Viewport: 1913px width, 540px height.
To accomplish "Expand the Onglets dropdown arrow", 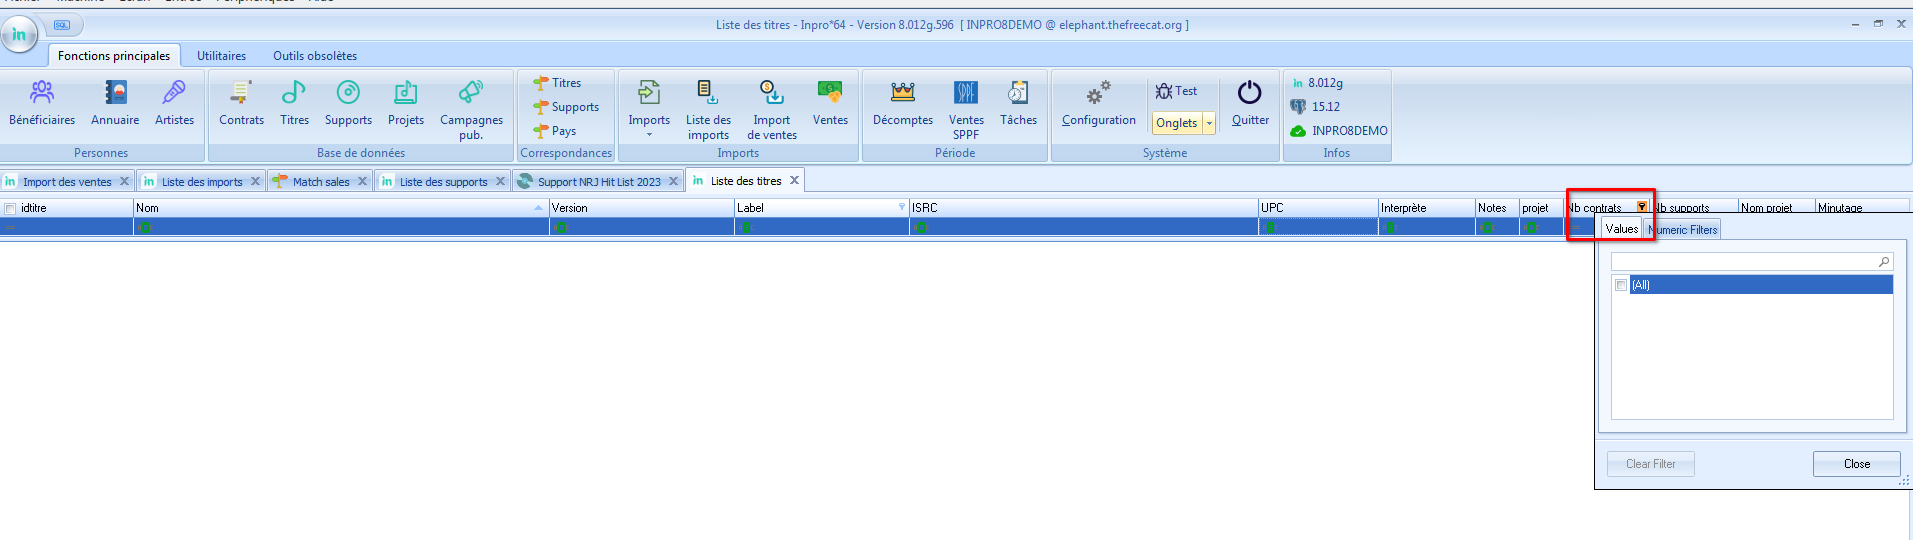I will tap(1209, 123).
